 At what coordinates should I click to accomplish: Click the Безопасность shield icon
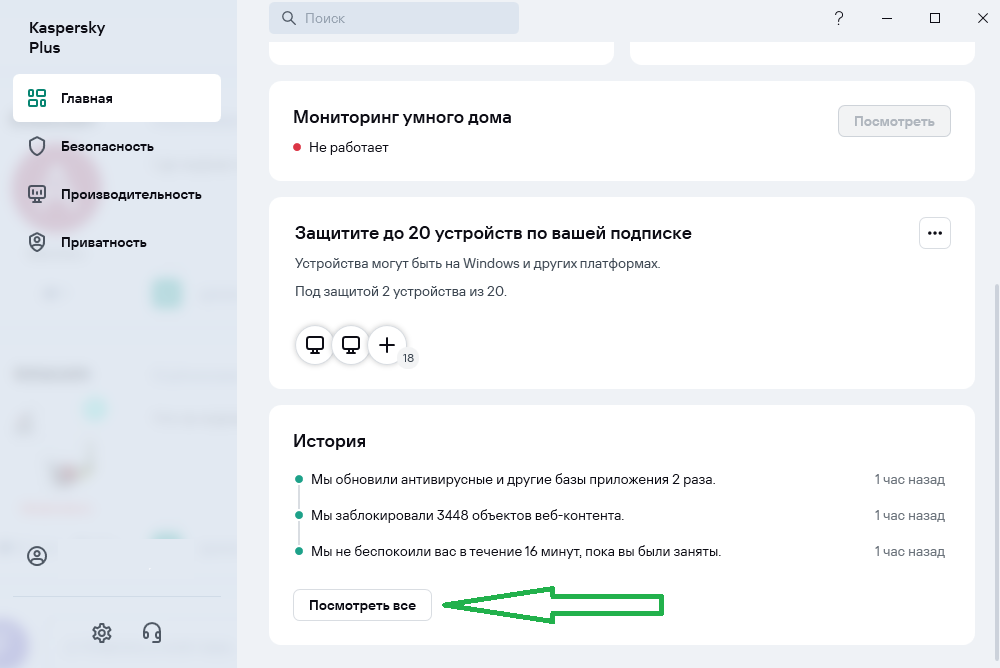(37, 146)
